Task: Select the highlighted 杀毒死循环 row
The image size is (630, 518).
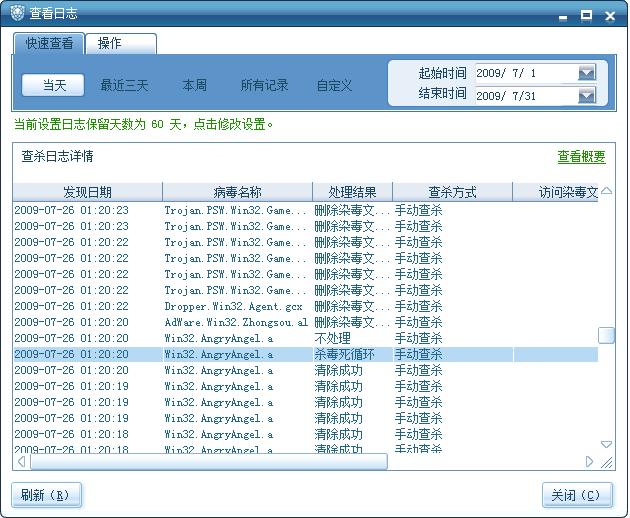Action: 306,354
